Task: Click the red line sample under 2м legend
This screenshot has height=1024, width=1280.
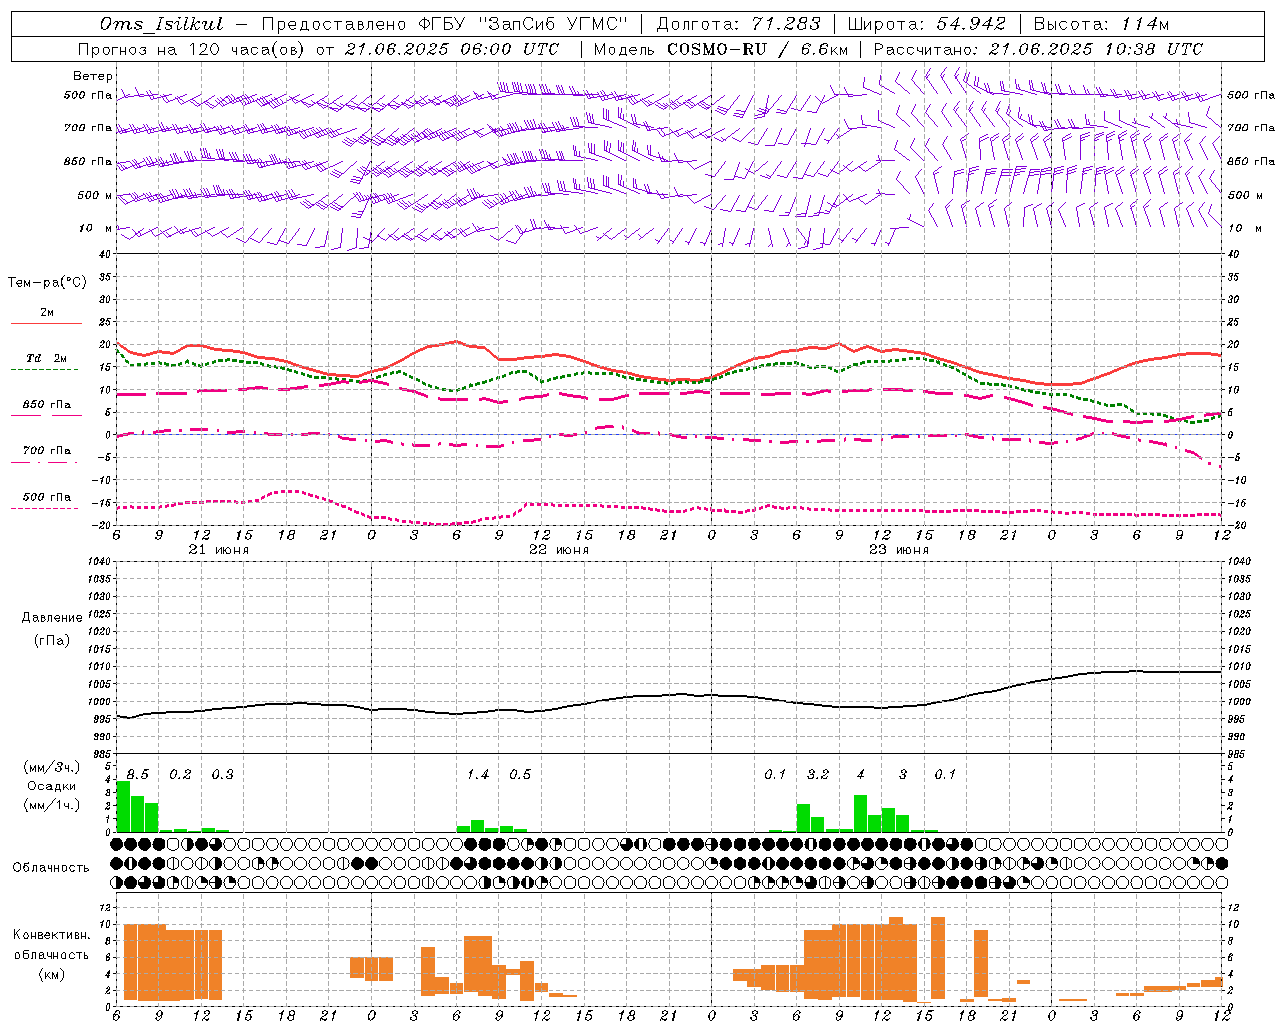Action: pyautogui.click(x=46, y=323)
